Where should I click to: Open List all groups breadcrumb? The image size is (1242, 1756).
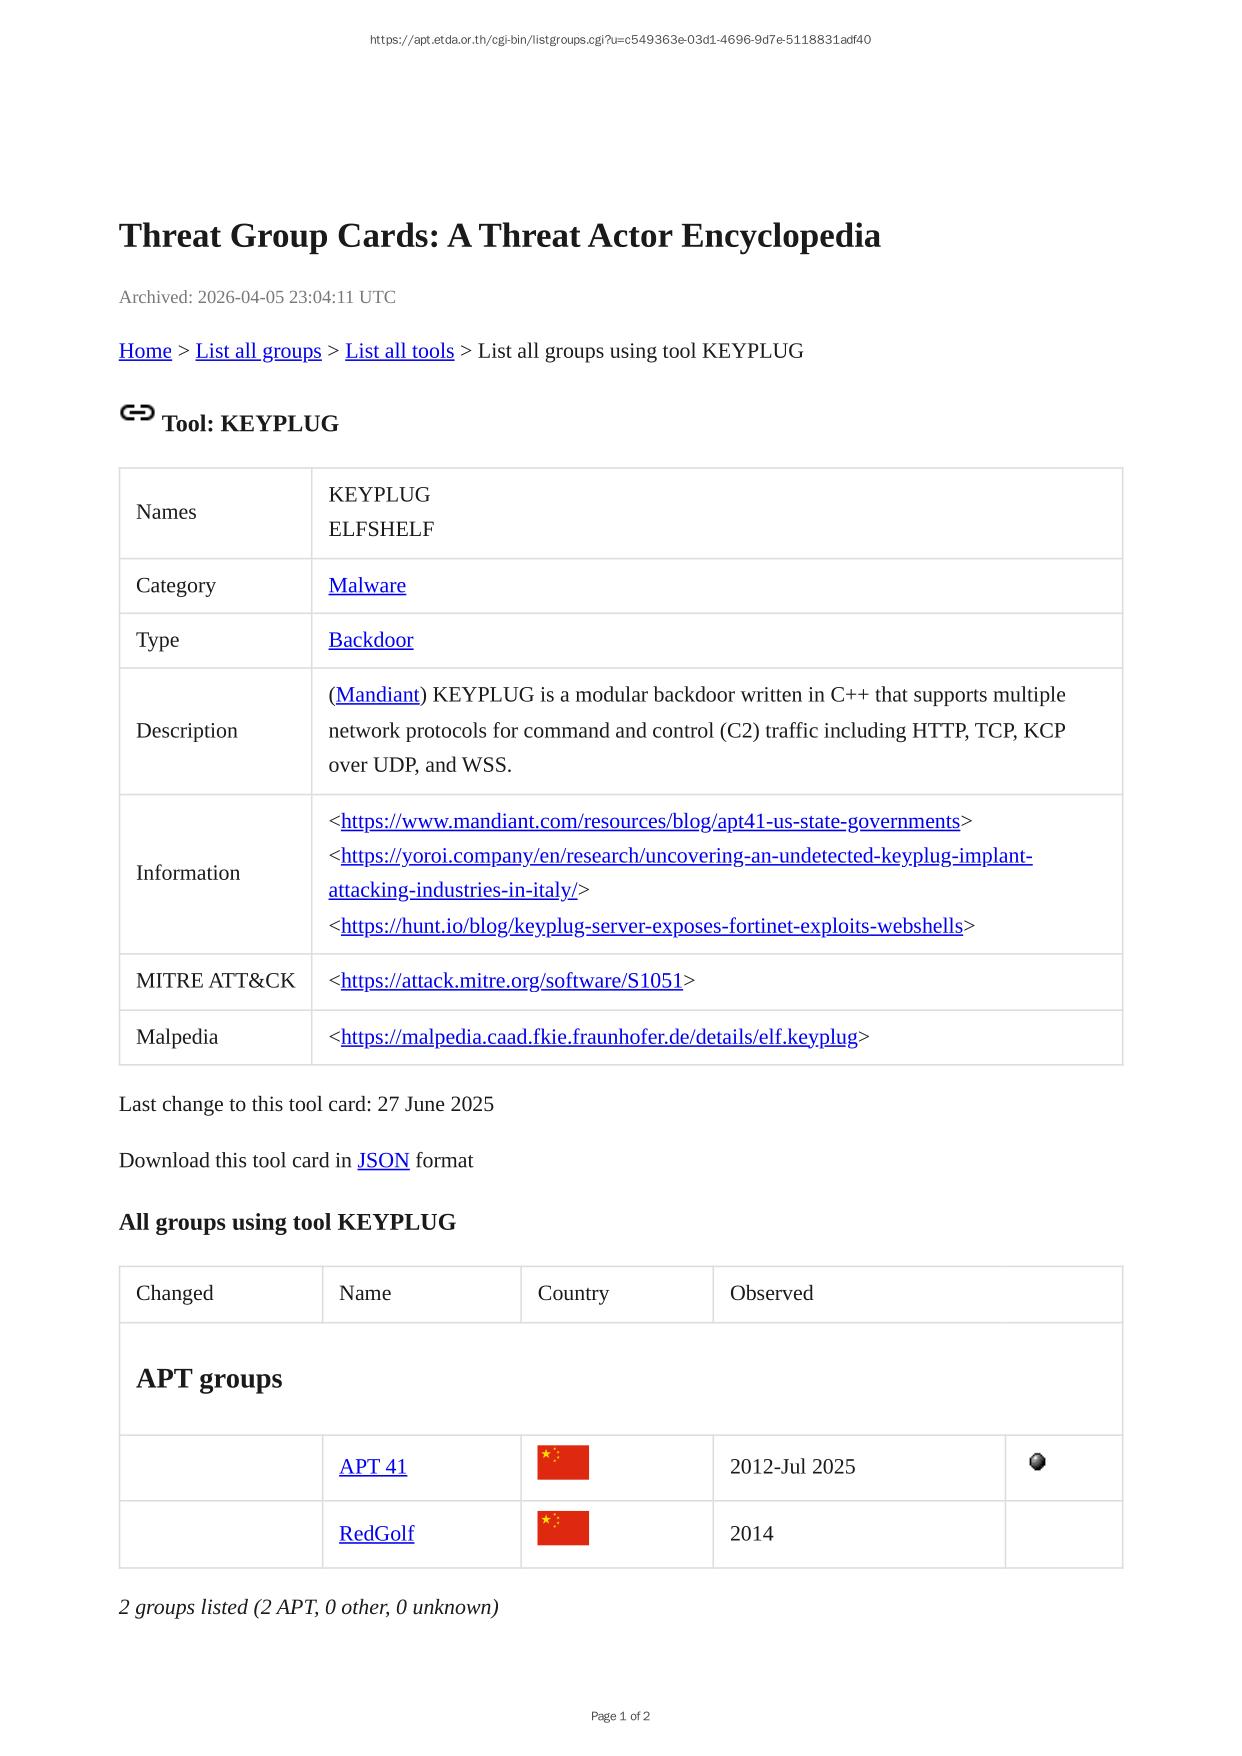pyautogui.click(x=258, y=351)
